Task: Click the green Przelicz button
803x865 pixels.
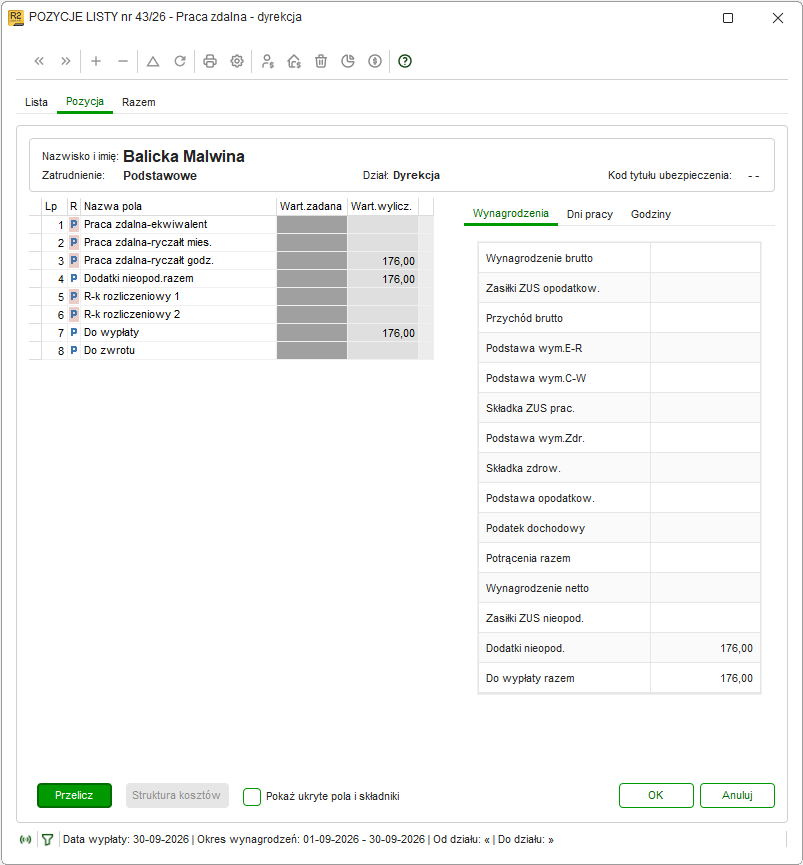Action: [x=74, y=795]
